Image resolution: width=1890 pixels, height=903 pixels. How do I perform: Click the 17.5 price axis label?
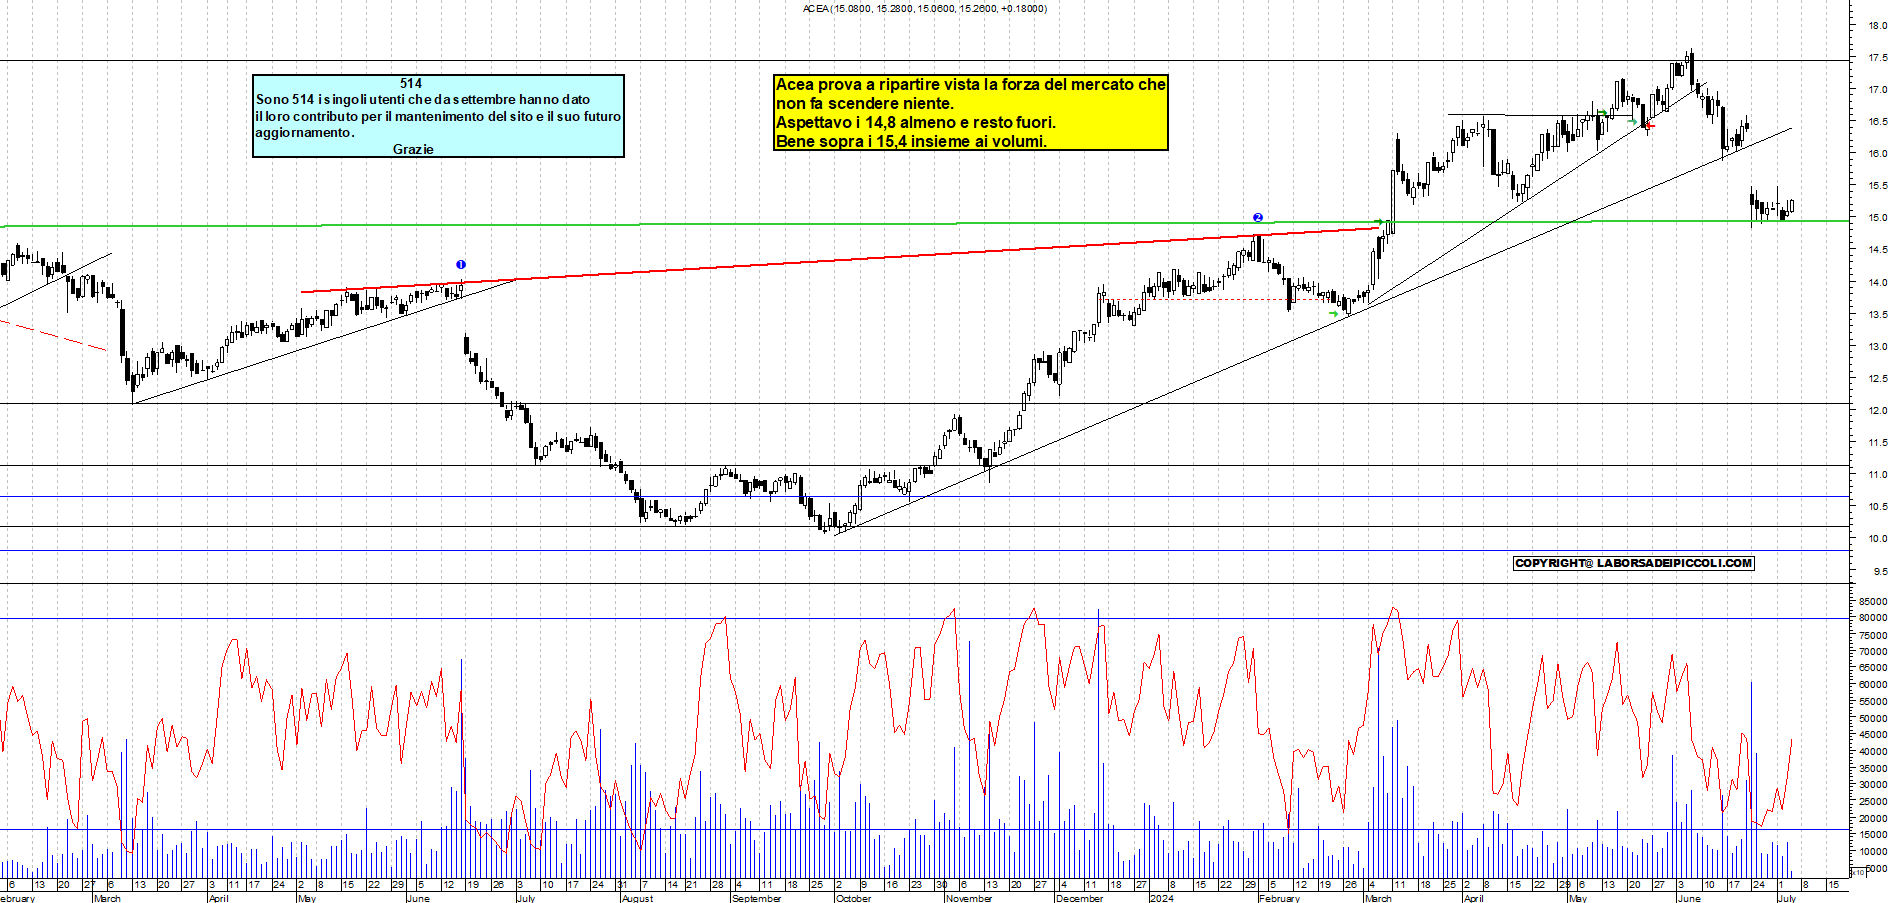coord(1877,58)
